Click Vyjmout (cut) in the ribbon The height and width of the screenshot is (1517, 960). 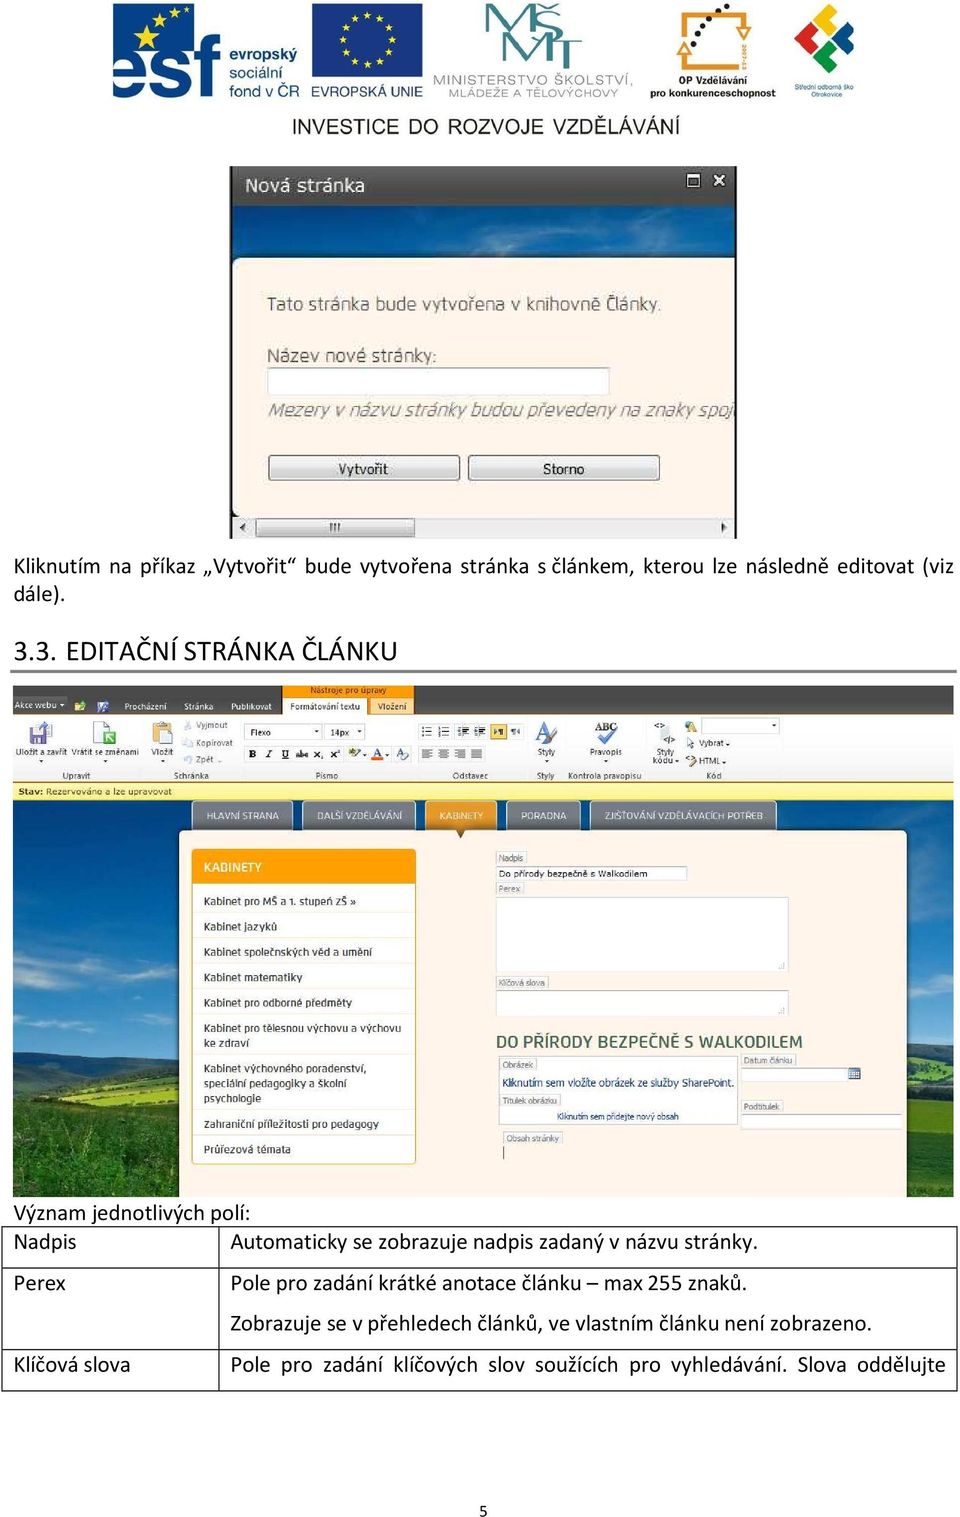tap(206, 725)
